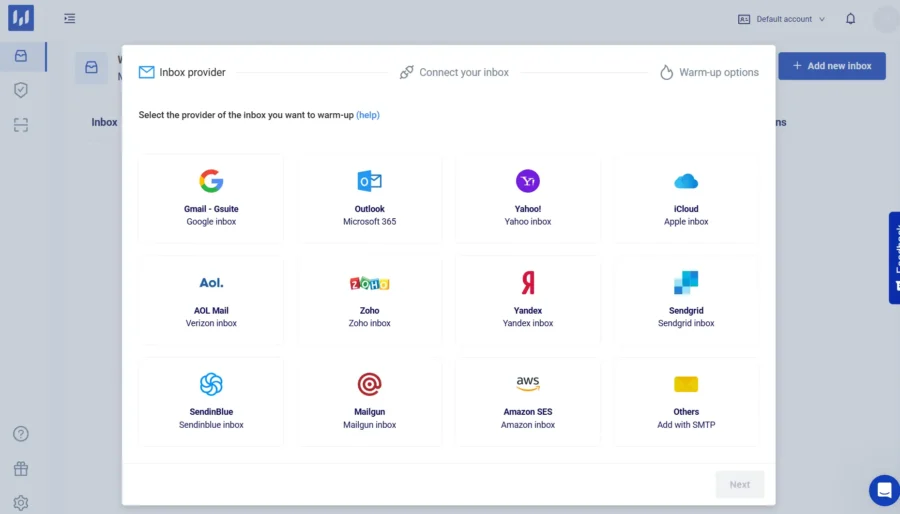Open the Default account dropdown
The height and width of the screenshot is (514, 900).
(782, 19)
